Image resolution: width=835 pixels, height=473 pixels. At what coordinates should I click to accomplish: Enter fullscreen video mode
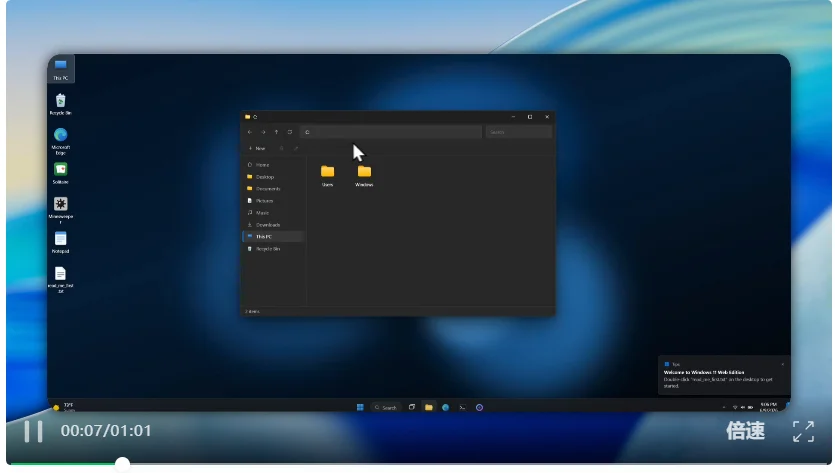803,431
